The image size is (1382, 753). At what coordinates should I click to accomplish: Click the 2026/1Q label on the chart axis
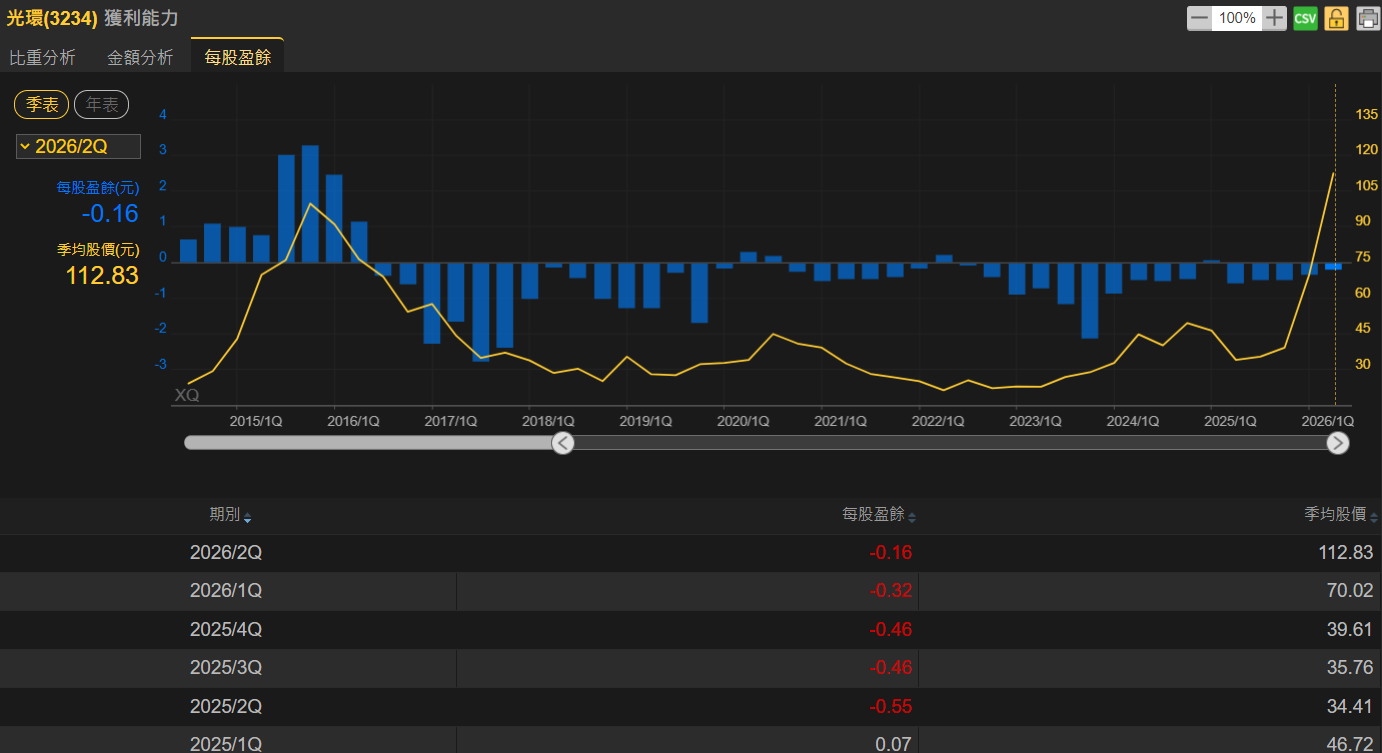1328,421
